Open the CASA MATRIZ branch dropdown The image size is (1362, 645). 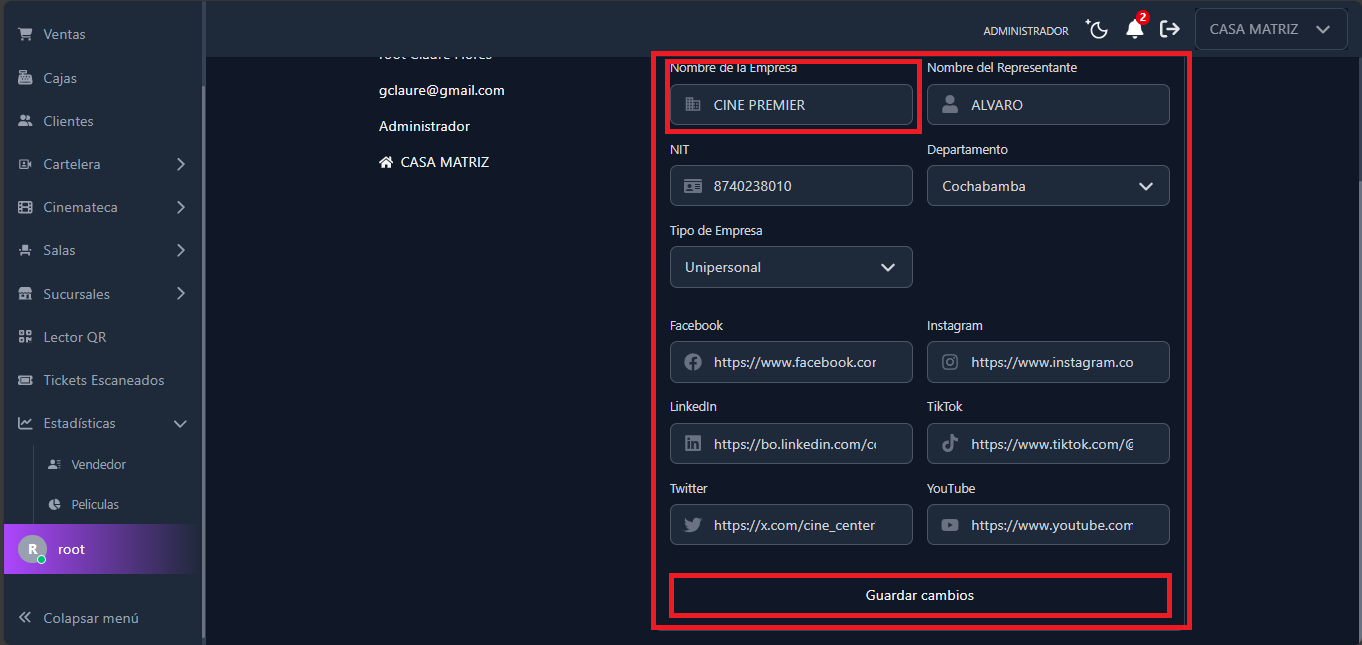coord(1270,29)
